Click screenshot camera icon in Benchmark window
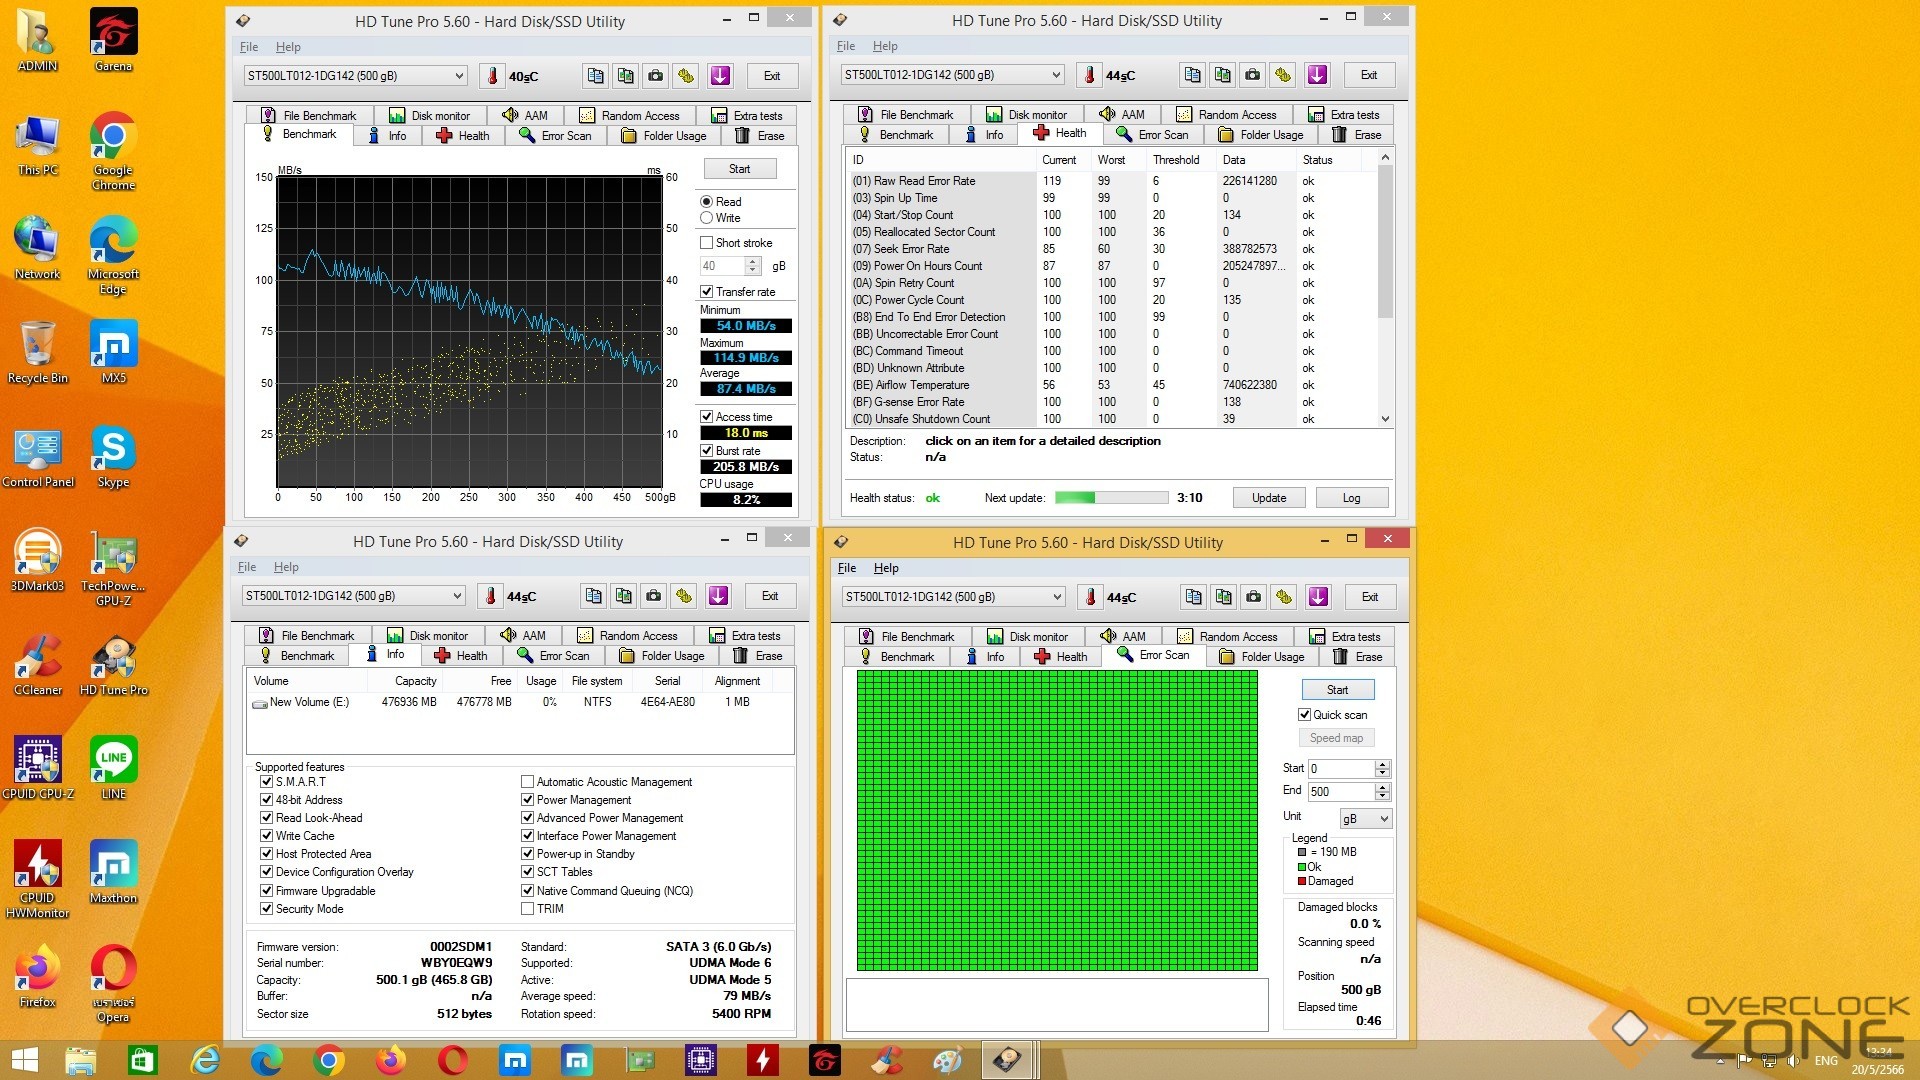 point(655,76)
